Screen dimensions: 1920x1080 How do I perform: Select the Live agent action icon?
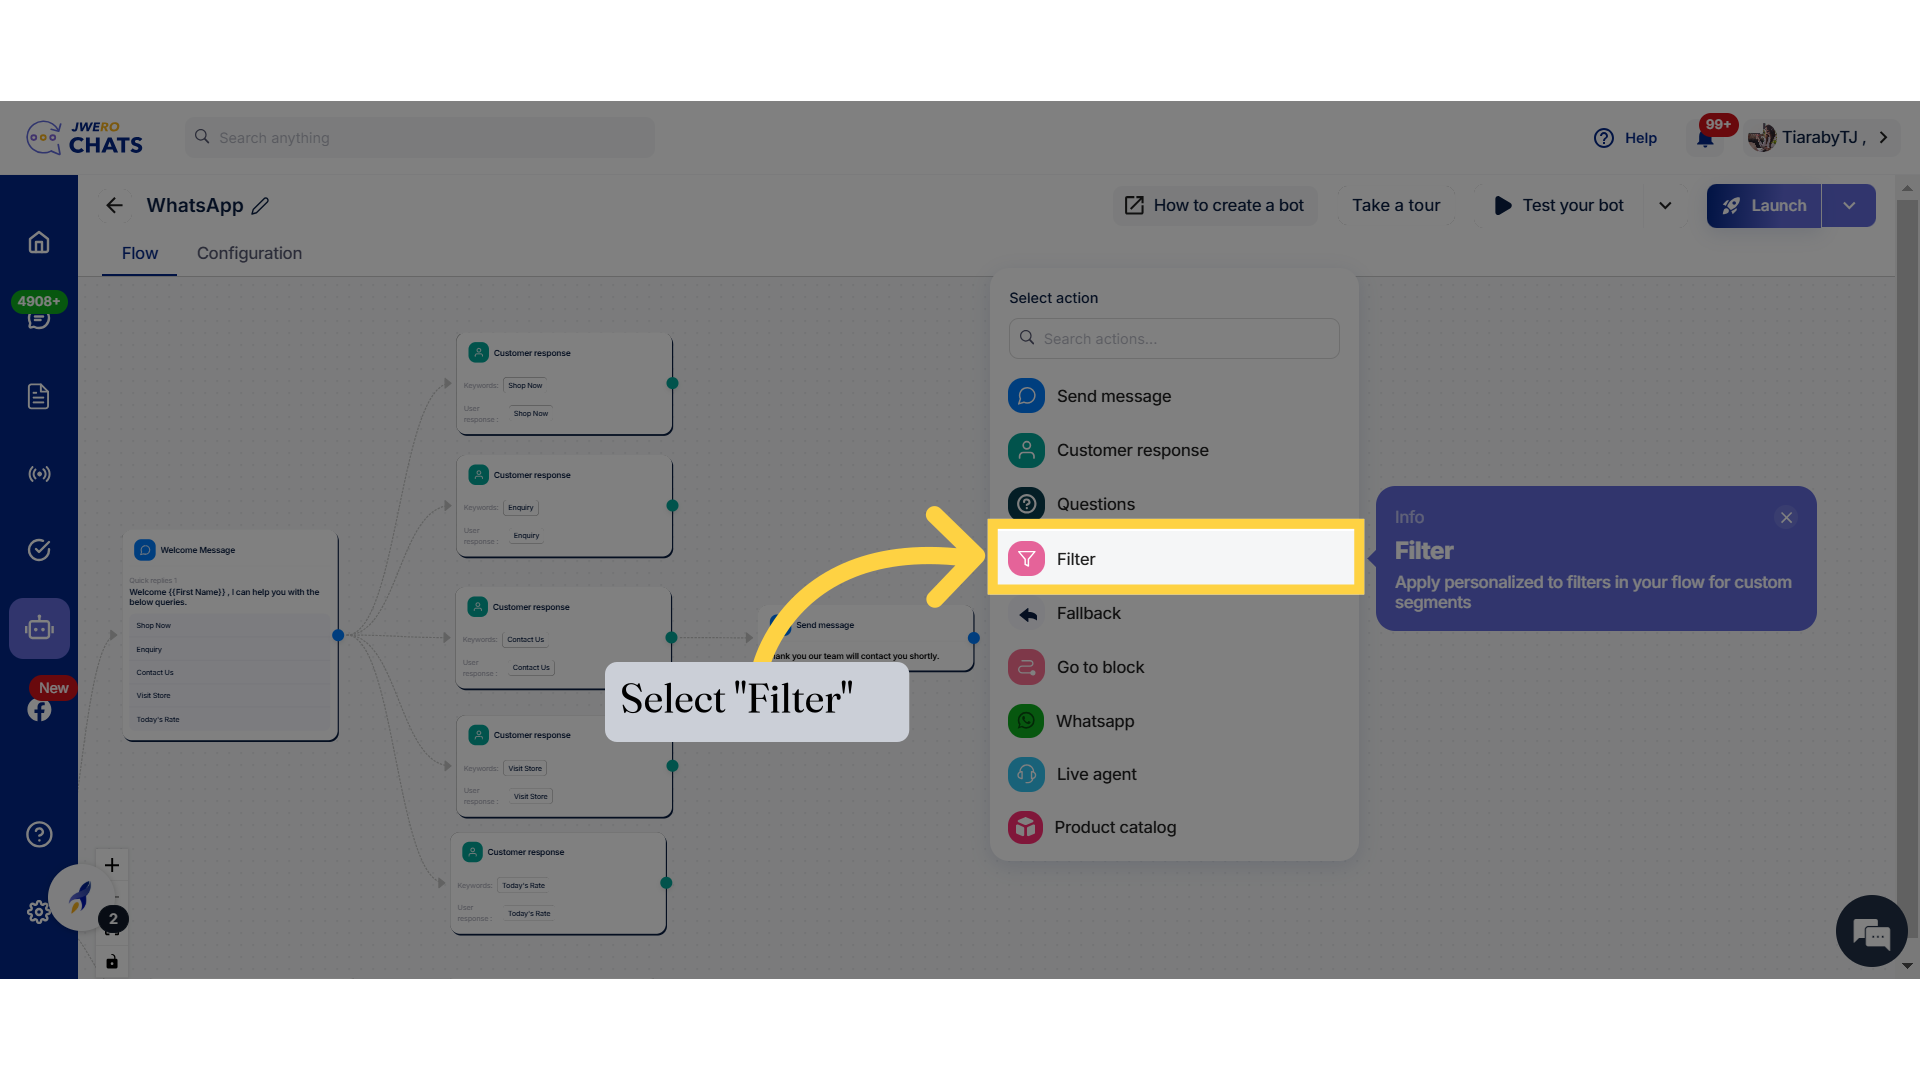pyautogui.click(x=1026, y=773)
